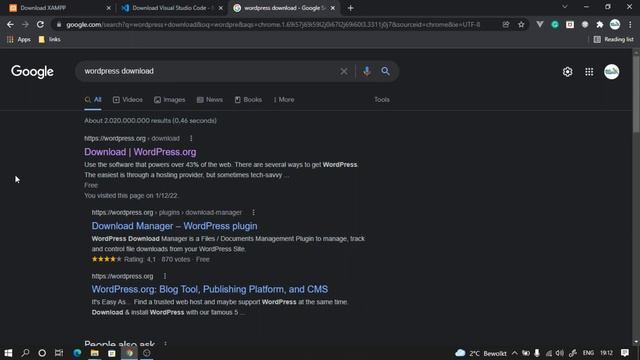Open Task View on the taskbar

(59, 353)
